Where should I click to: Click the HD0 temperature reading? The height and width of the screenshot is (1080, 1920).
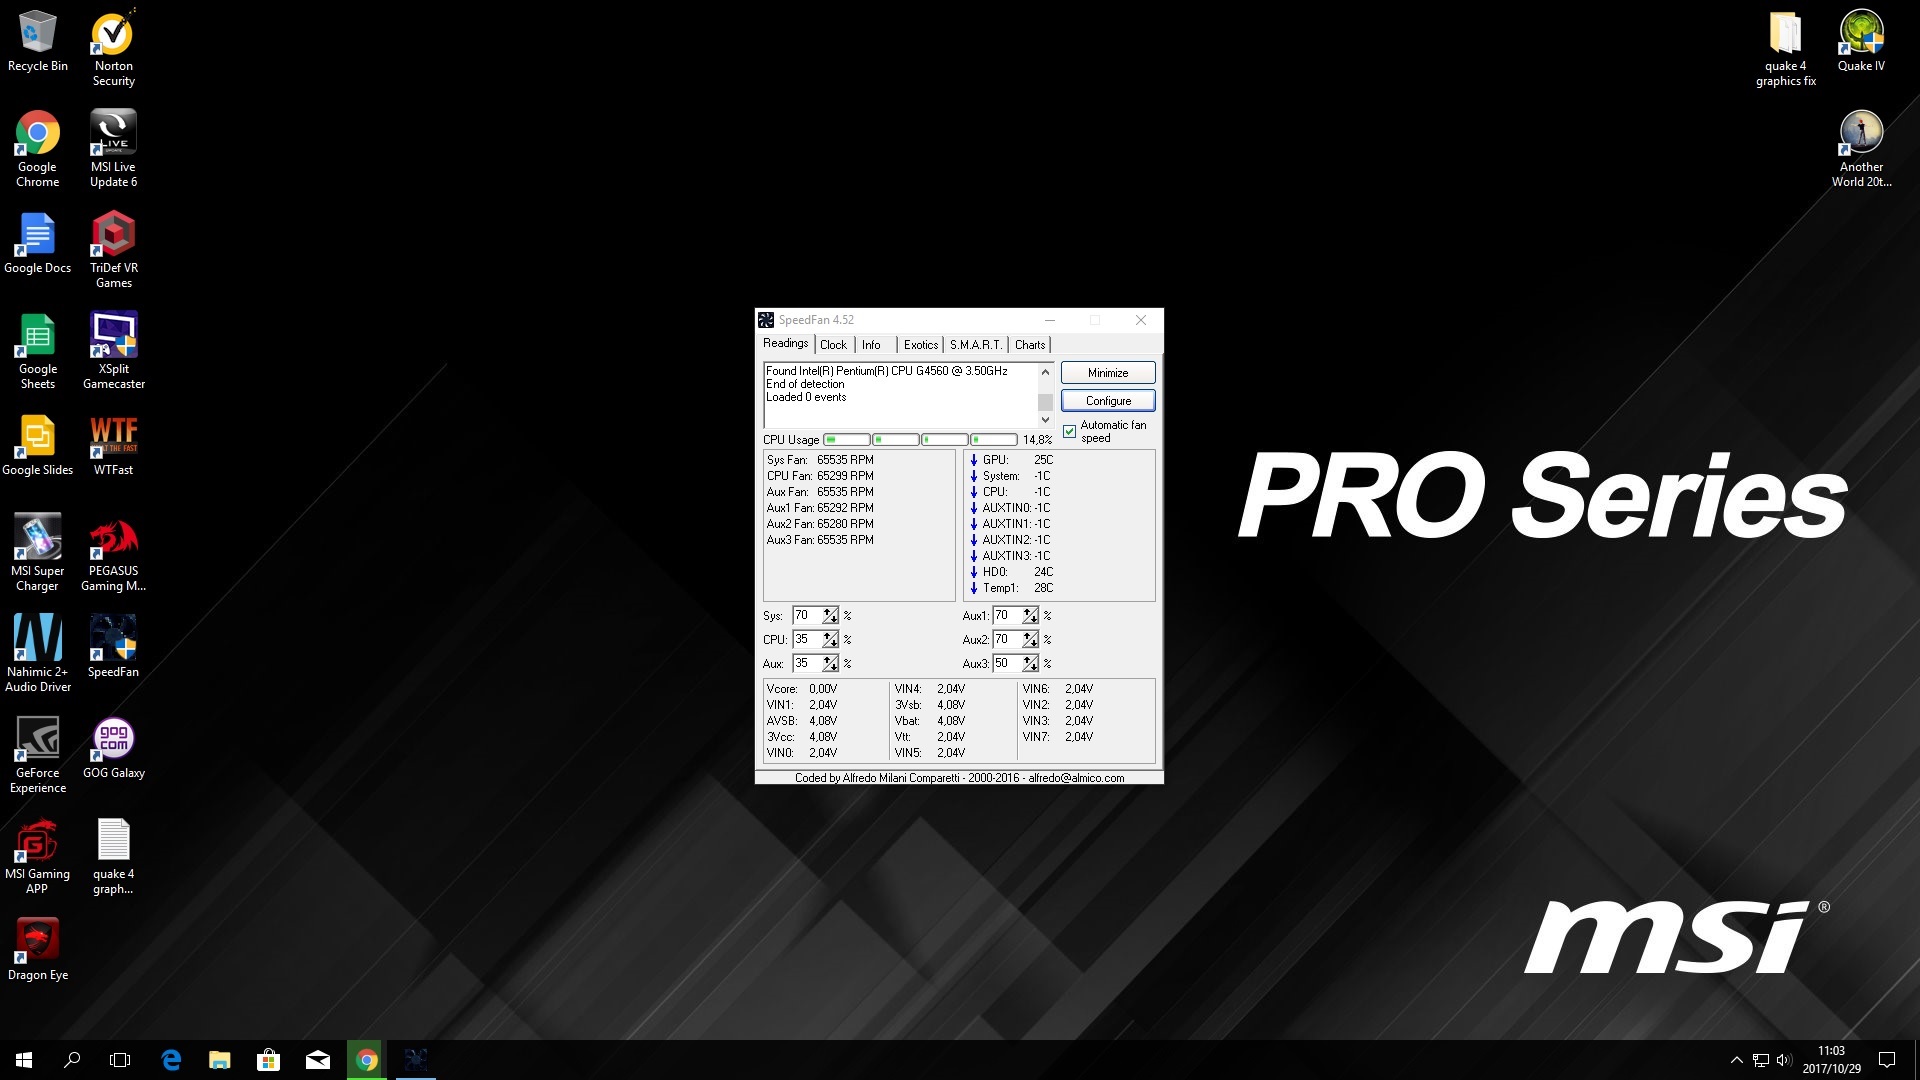pos(1012,572)
